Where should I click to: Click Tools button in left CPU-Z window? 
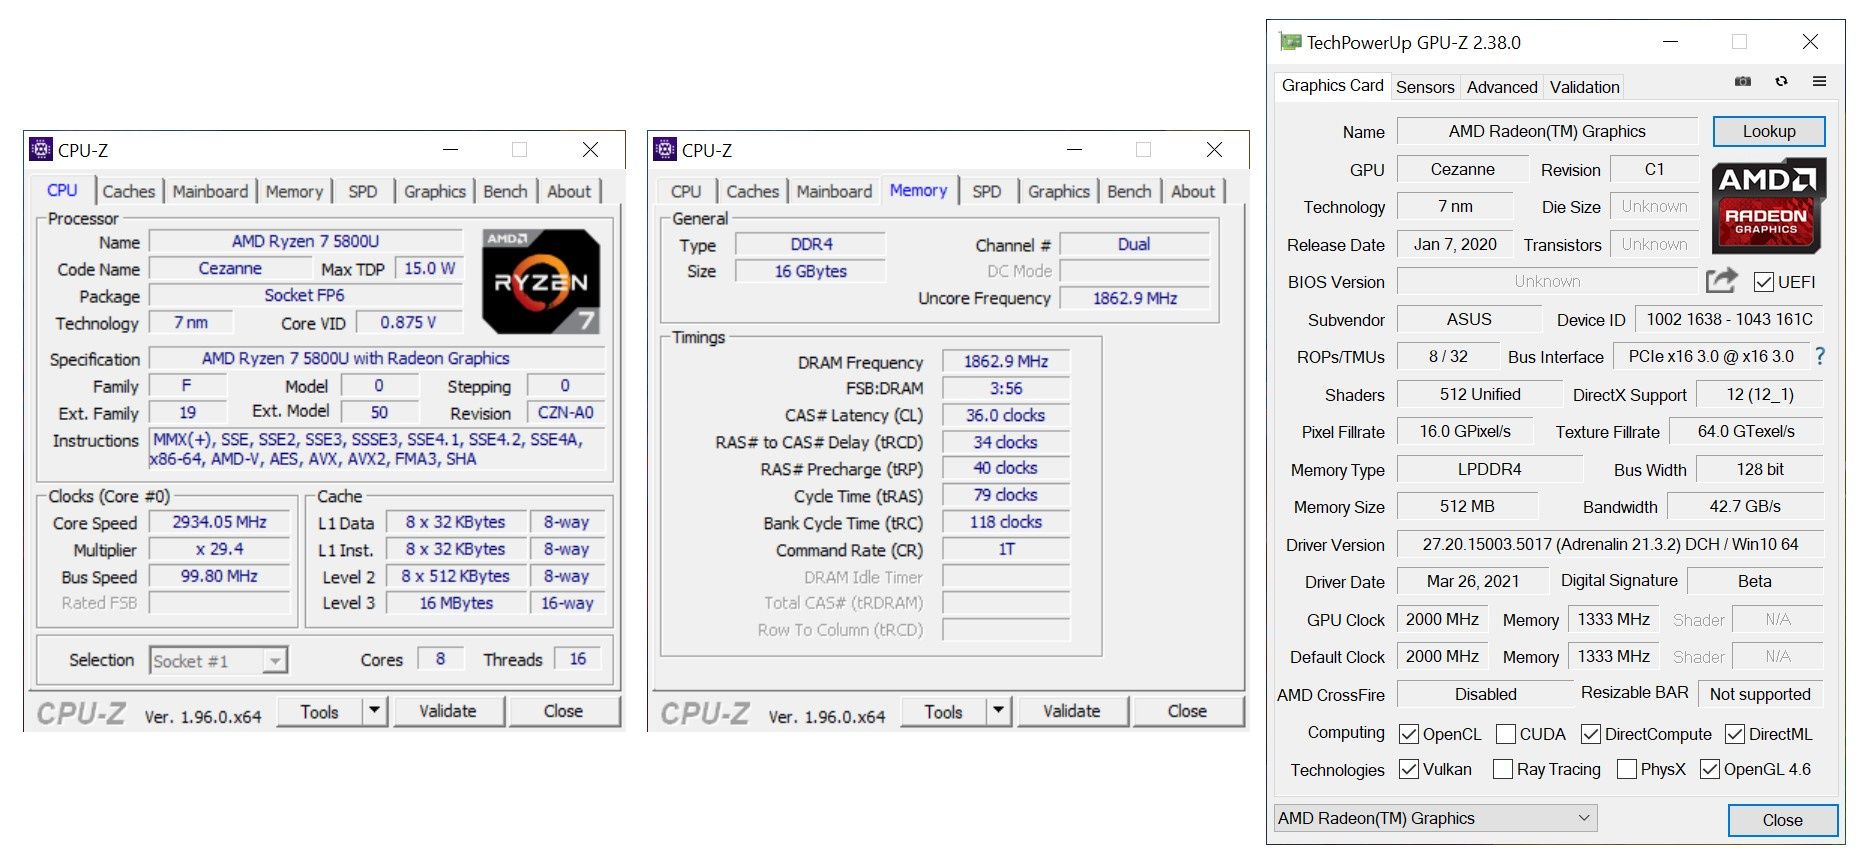coord(319,711)
